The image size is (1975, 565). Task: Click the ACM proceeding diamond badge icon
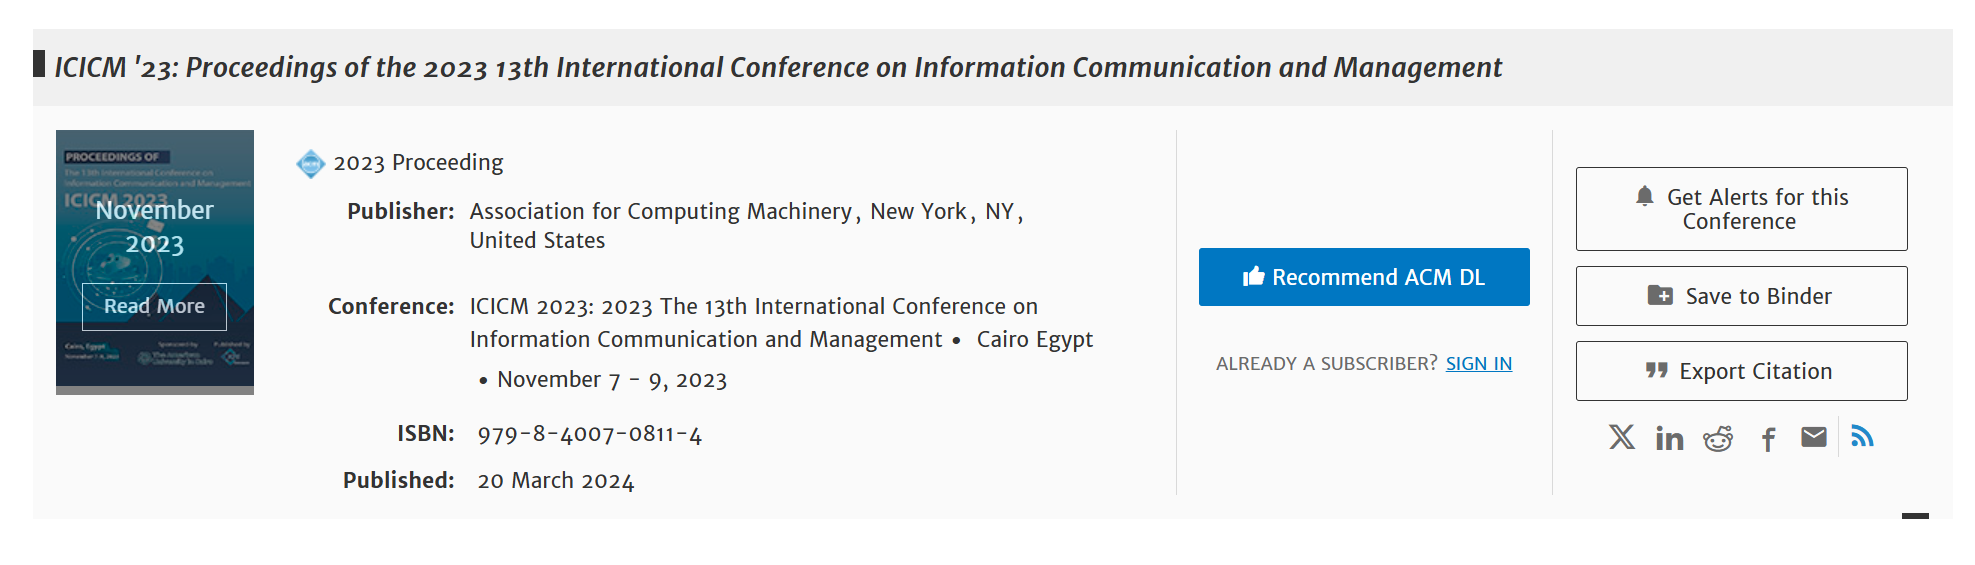(311, 163)
